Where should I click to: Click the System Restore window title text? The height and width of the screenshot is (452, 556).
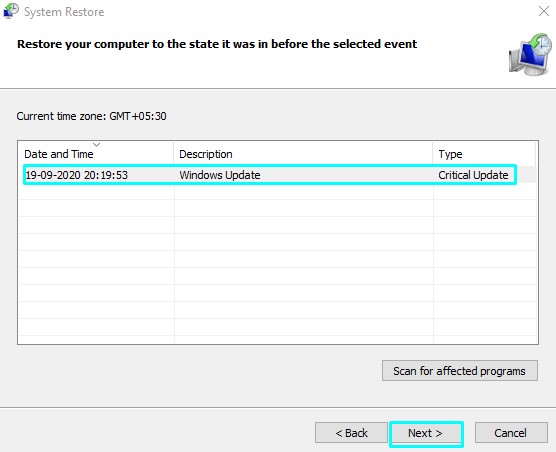click(64, 12)
